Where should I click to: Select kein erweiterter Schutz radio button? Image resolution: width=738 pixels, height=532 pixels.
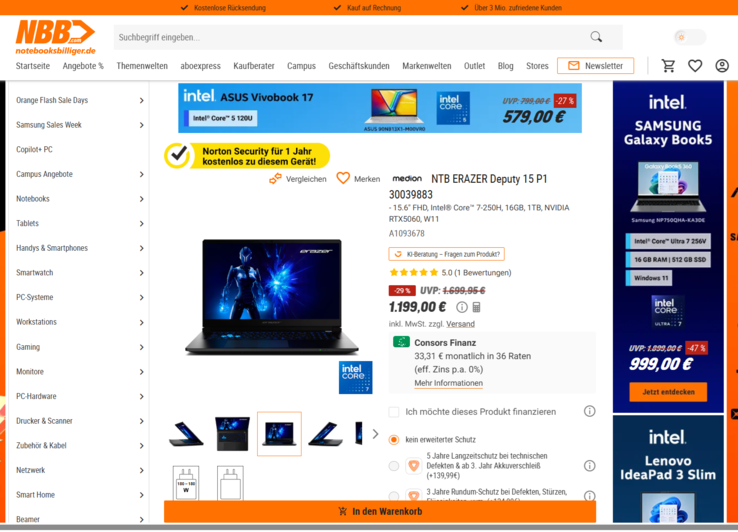(394, 439)
